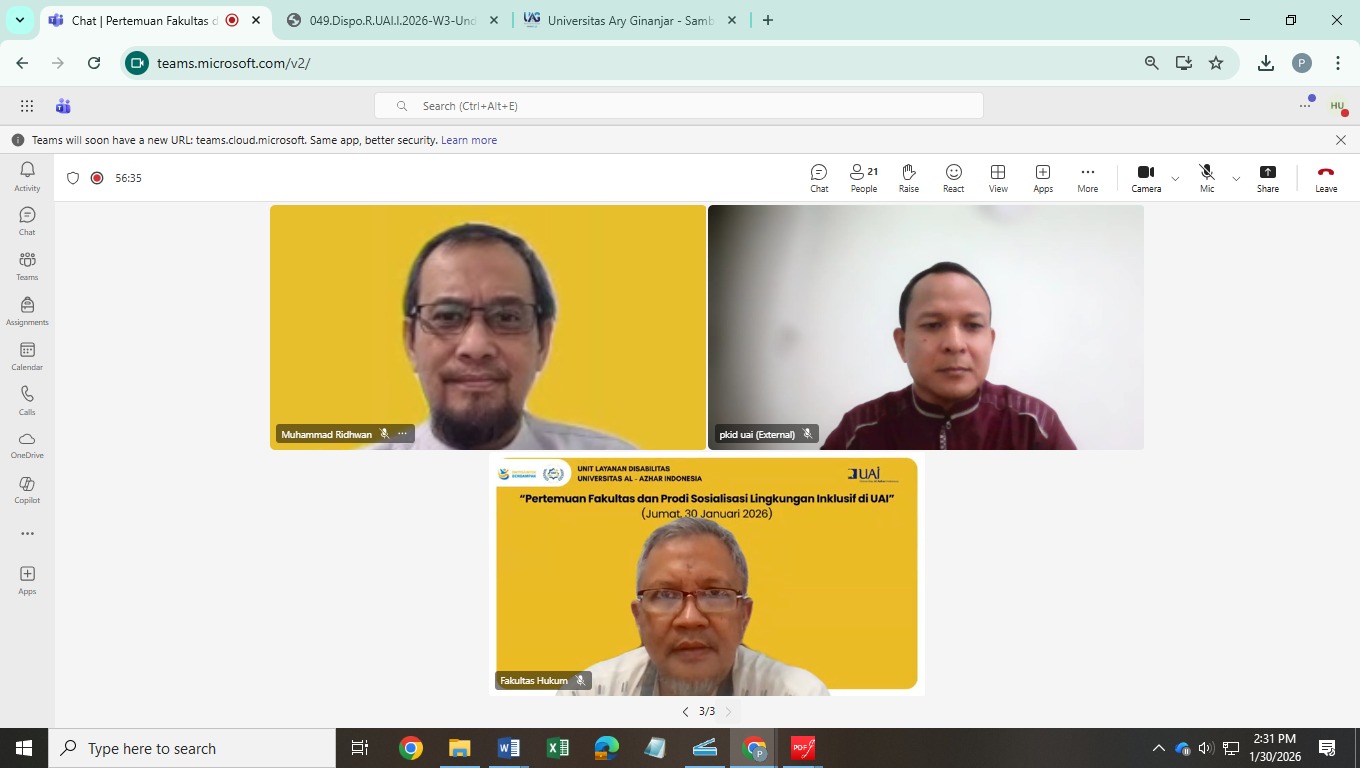Expand the Mic options dropdown arrow
The height and width of the screenshot is (768, 1360).
point(1236,179)
